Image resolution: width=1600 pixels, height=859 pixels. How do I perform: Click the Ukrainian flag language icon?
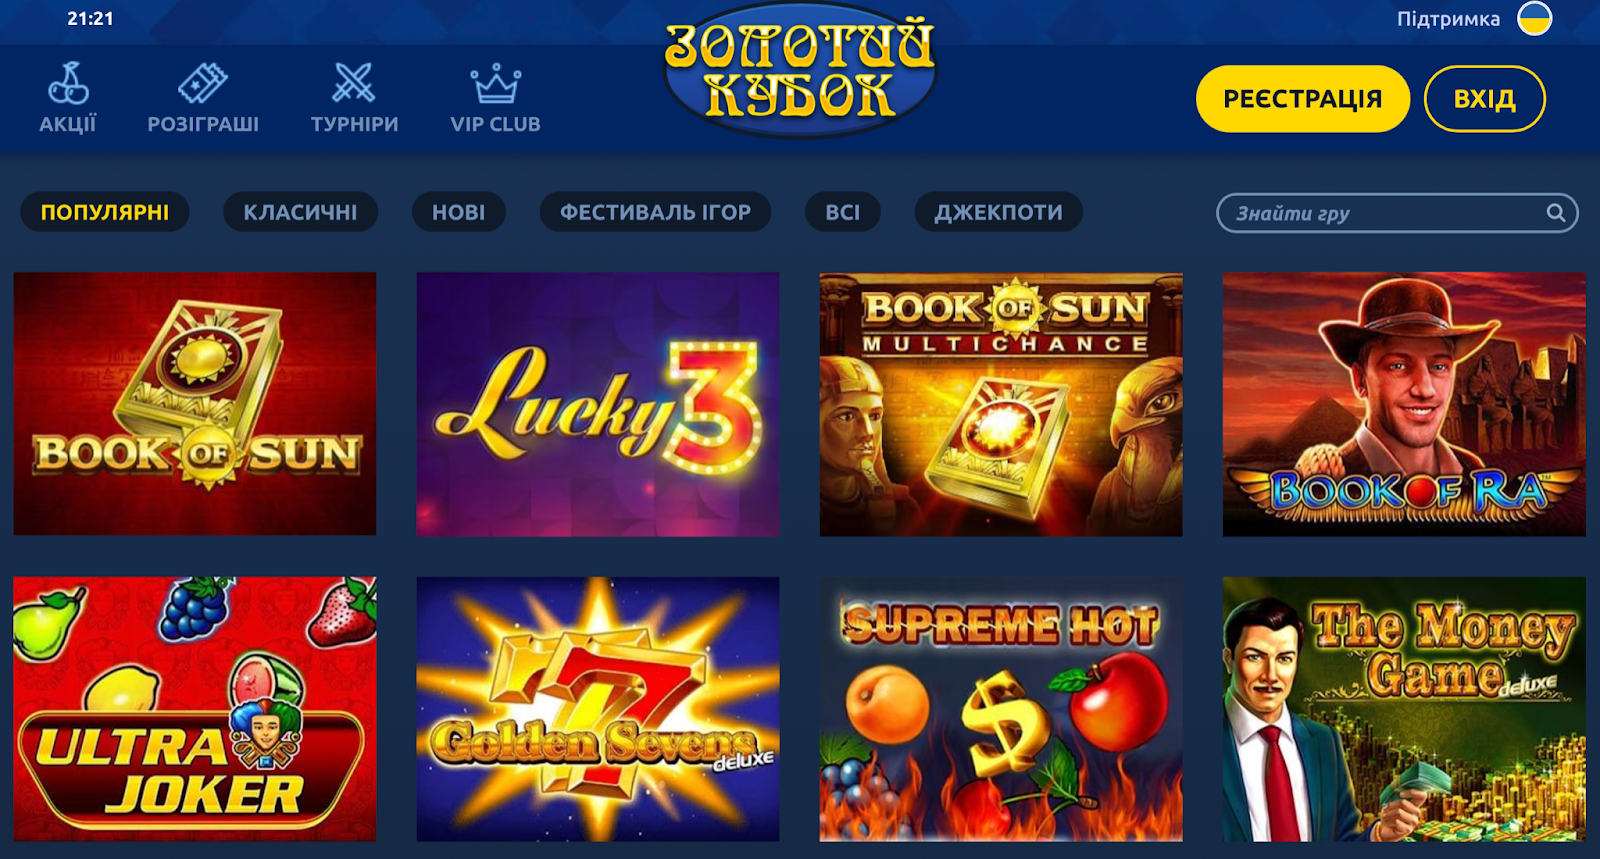(1535, 18)
